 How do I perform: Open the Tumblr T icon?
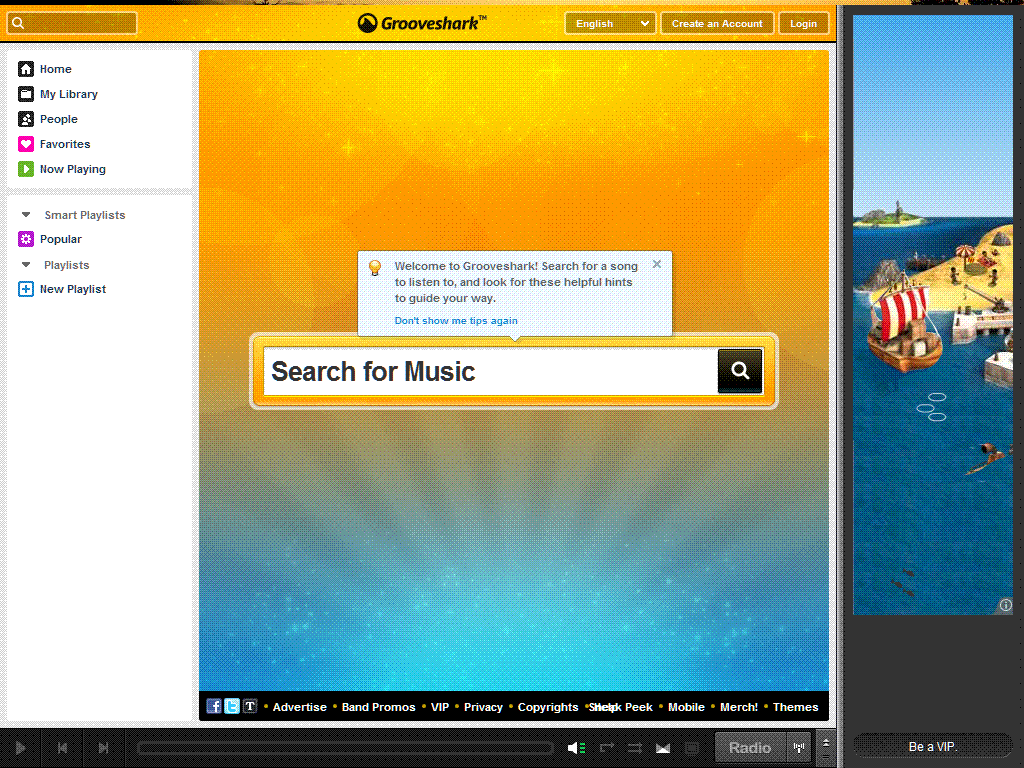(x=250, y=706)
